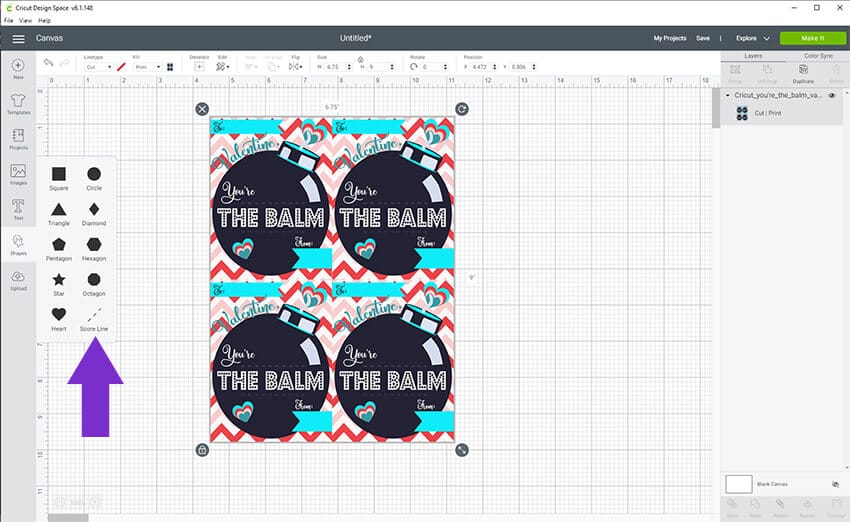Viewport: 850px width, 522px height.
Task: Open the Fill dropdown set to Print
Action: pyautogui.click(x=147, y=67)
